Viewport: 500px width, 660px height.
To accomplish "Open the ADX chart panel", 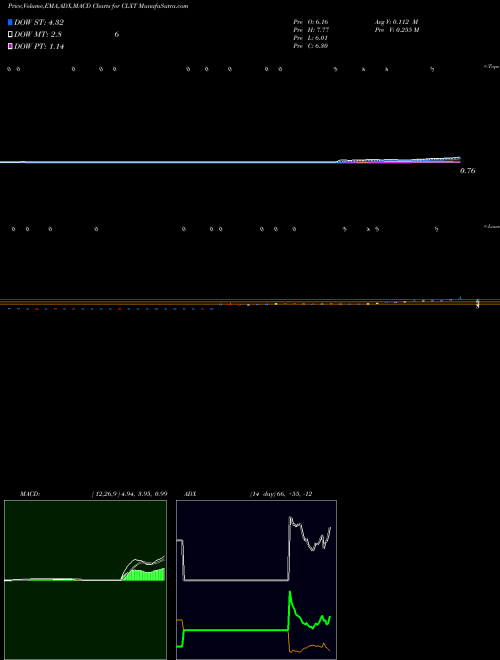I will 256,580.
